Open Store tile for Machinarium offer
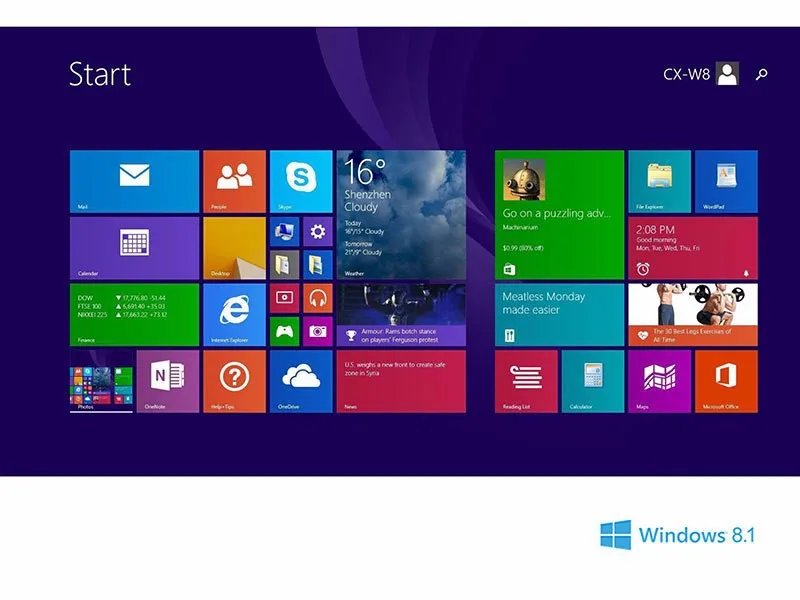 tap(560, 215)
